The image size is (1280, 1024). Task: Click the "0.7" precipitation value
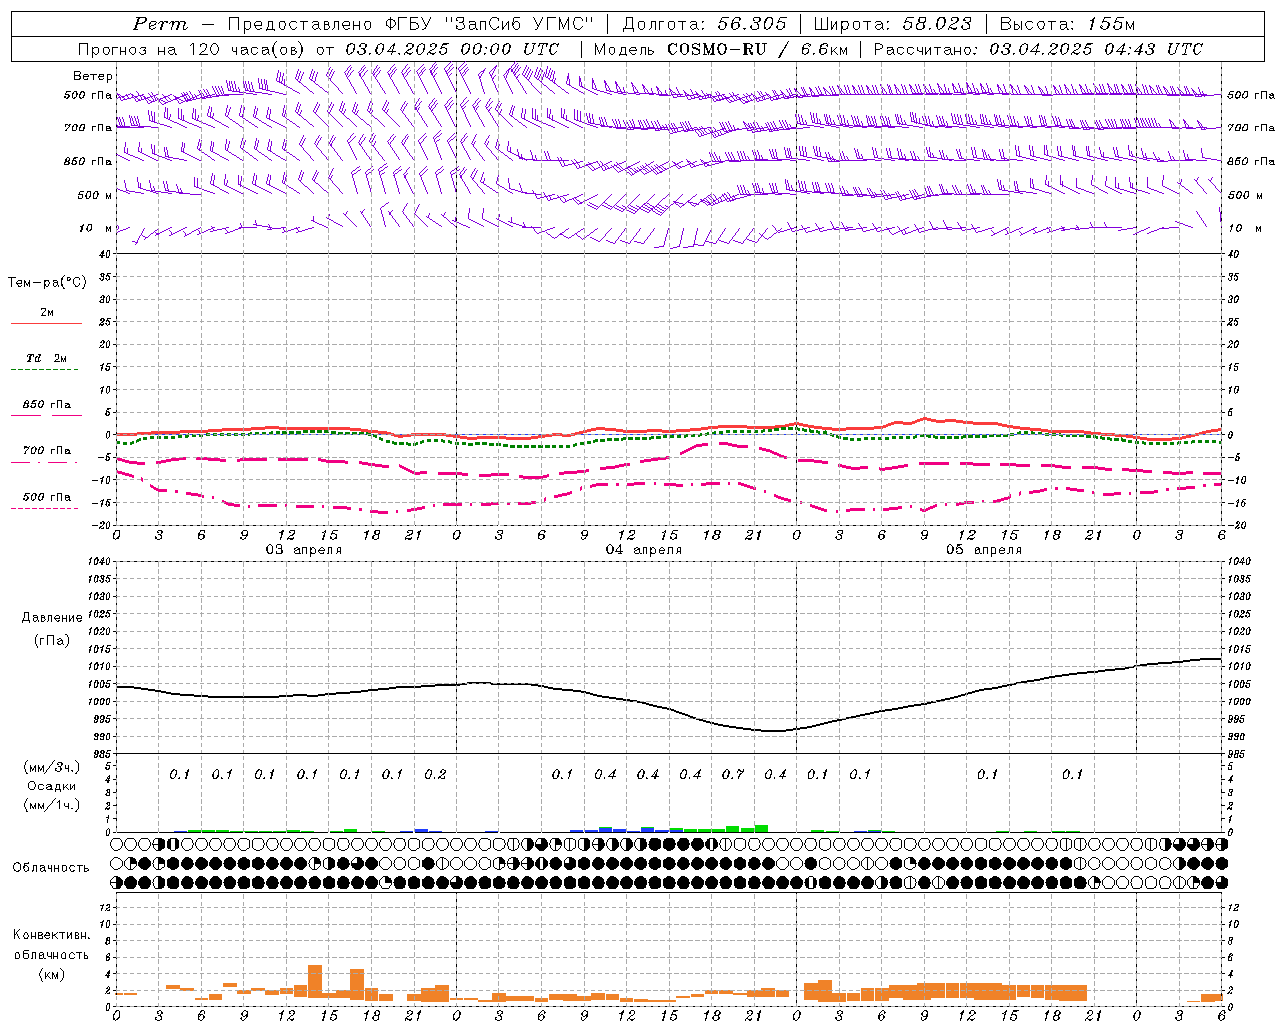[x=733, y=775]
